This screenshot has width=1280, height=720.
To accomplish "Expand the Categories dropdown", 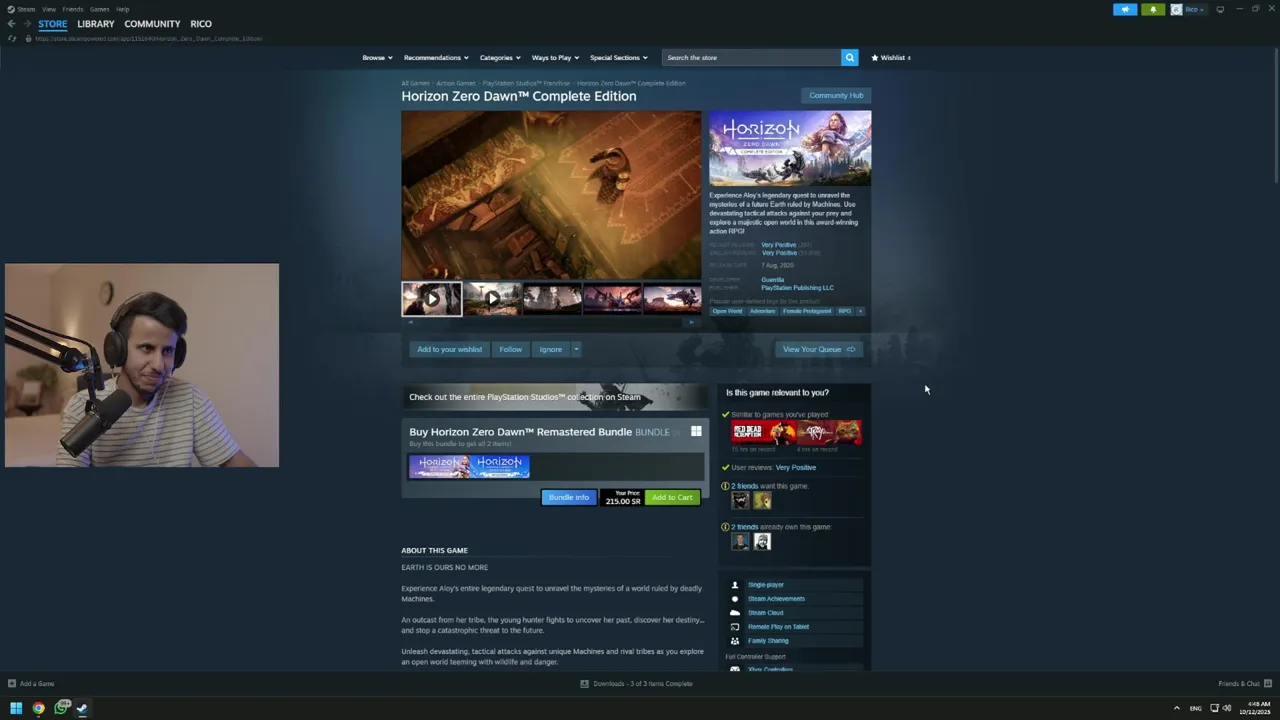I will click(x=500, y=57).
